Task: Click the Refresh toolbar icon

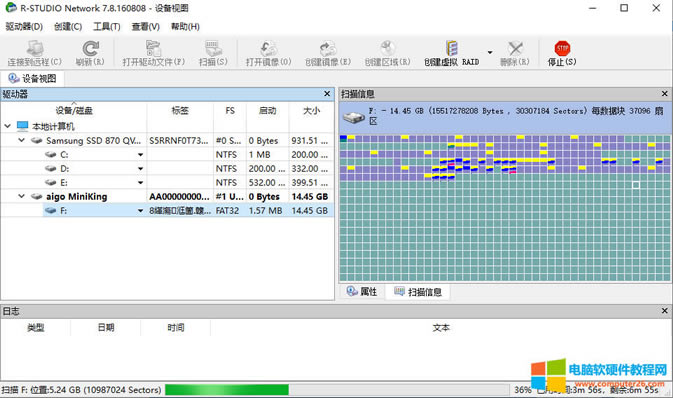Action: click(x=90, y=48)
